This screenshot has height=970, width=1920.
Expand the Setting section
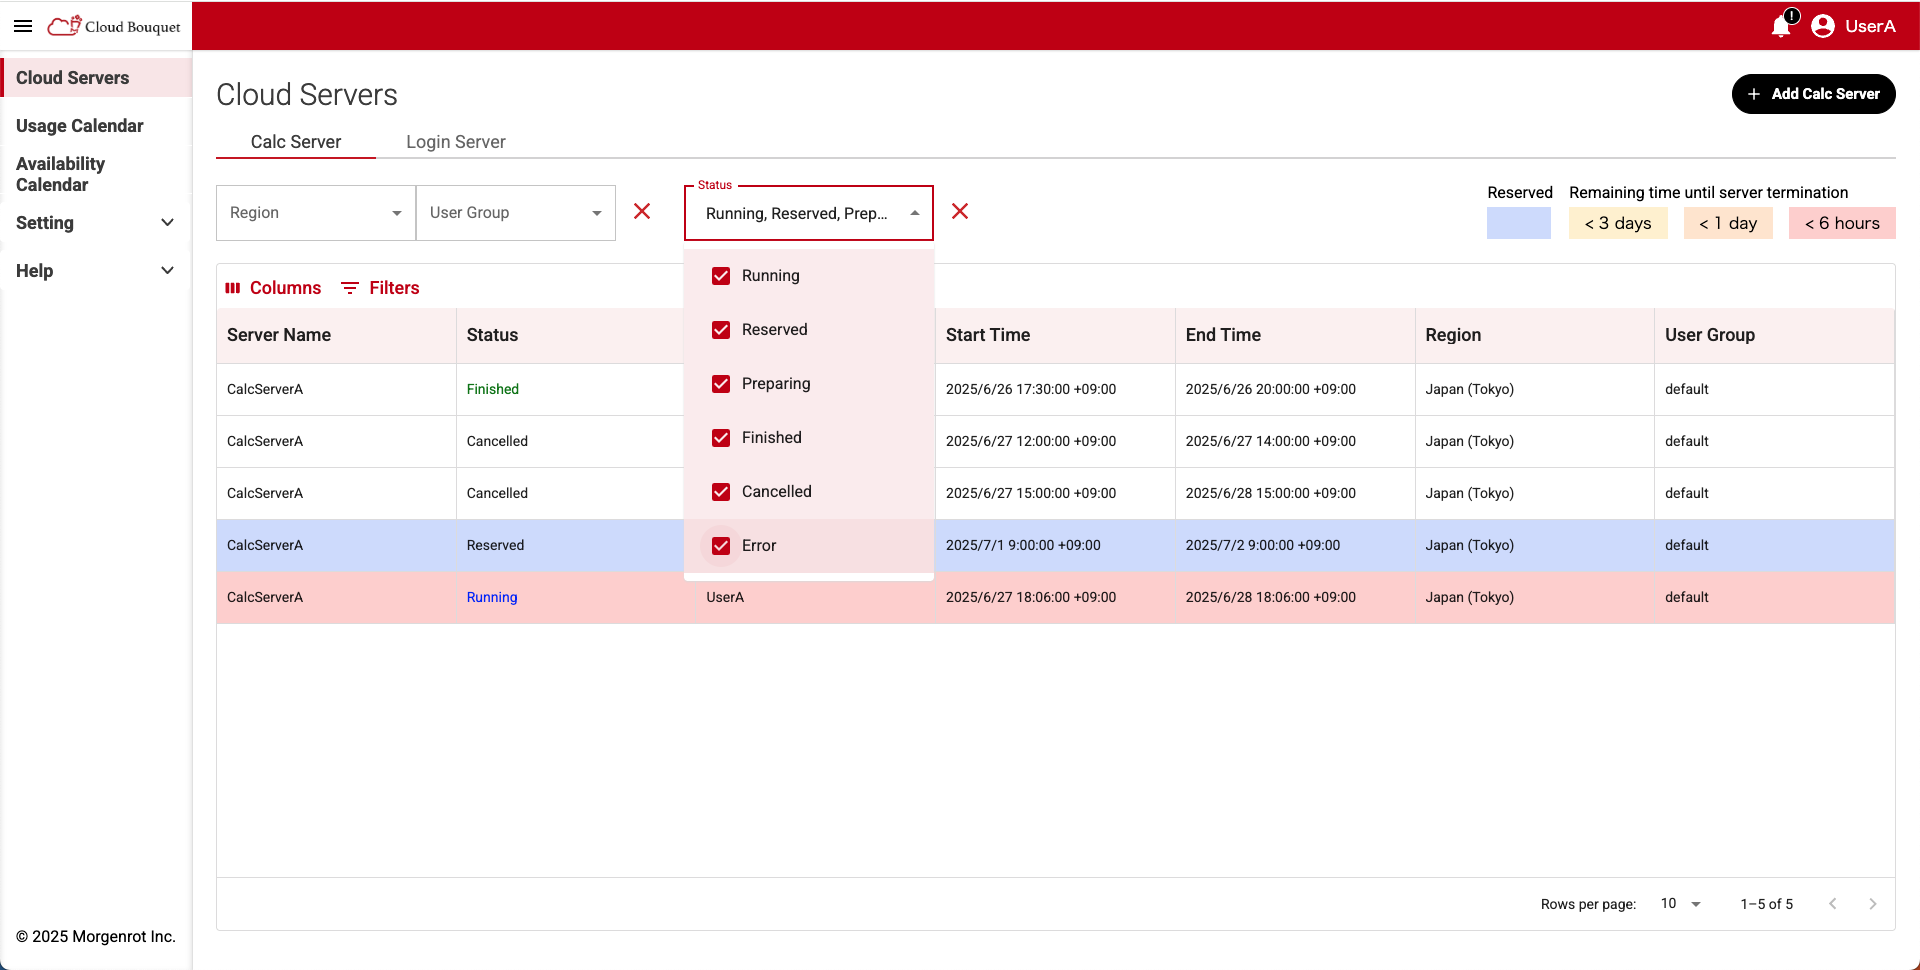(x=95, y=223)
